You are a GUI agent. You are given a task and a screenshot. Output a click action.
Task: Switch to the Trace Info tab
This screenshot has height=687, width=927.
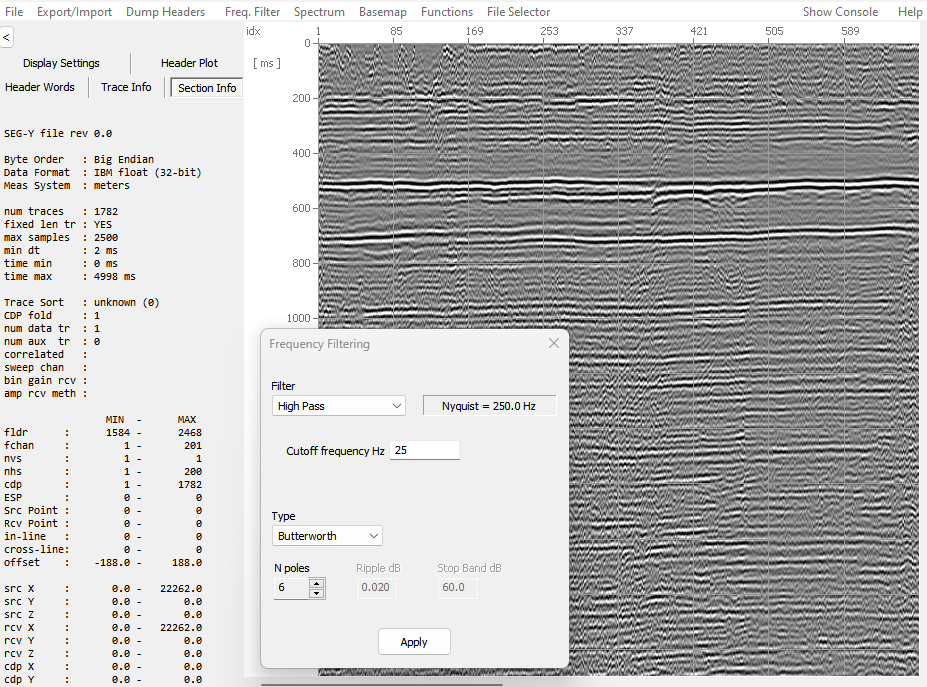[x=126, y=87]
